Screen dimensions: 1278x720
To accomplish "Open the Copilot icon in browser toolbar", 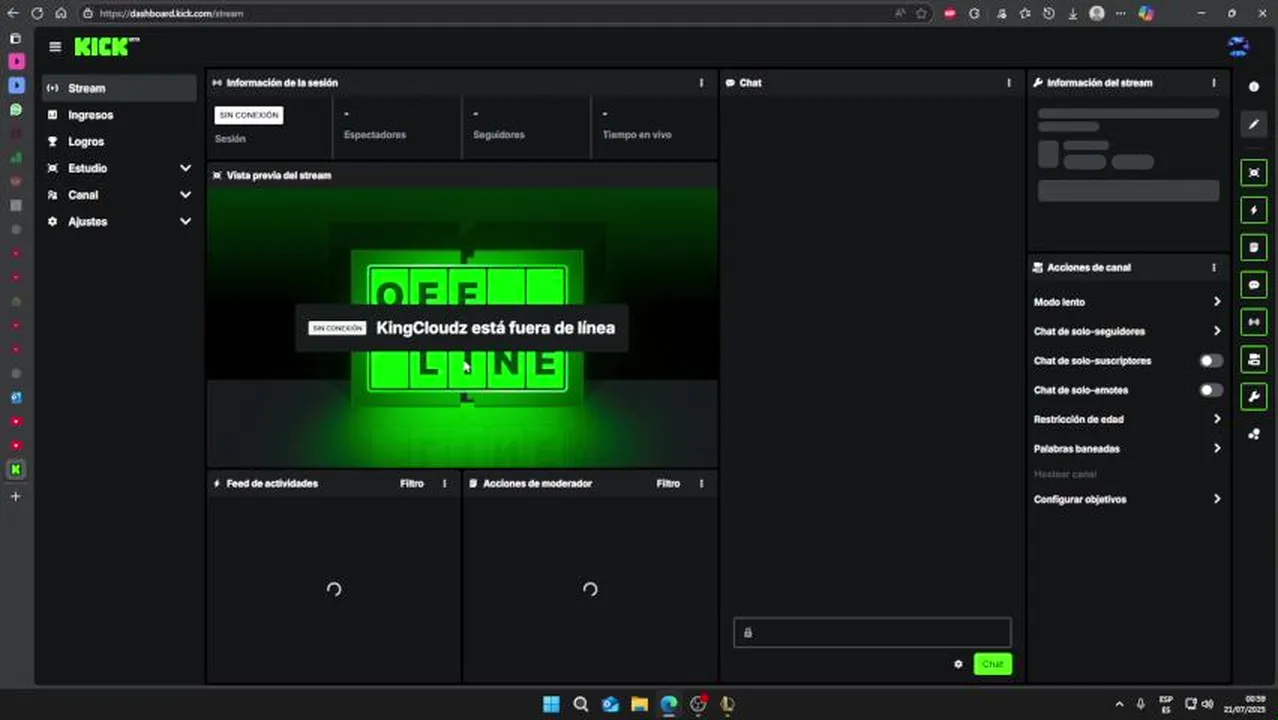I will pyautogui.click(x=1146, y=13).
